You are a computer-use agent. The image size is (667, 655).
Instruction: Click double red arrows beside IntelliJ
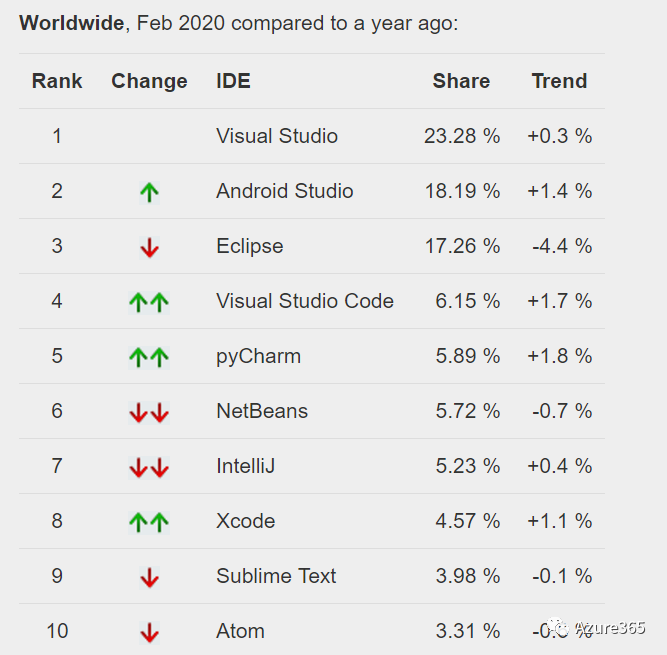coord(149,467)
